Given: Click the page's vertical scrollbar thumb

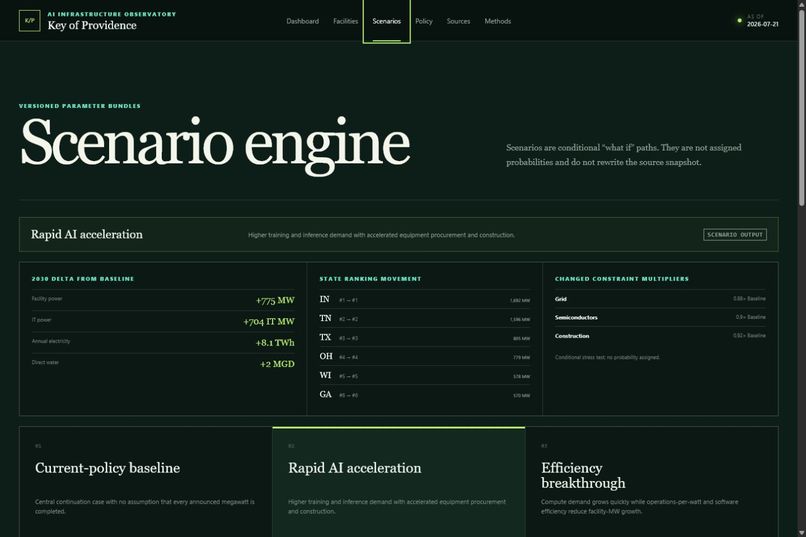Looking at the screenshot, I should pyautogui.click(x=801, y=108).
